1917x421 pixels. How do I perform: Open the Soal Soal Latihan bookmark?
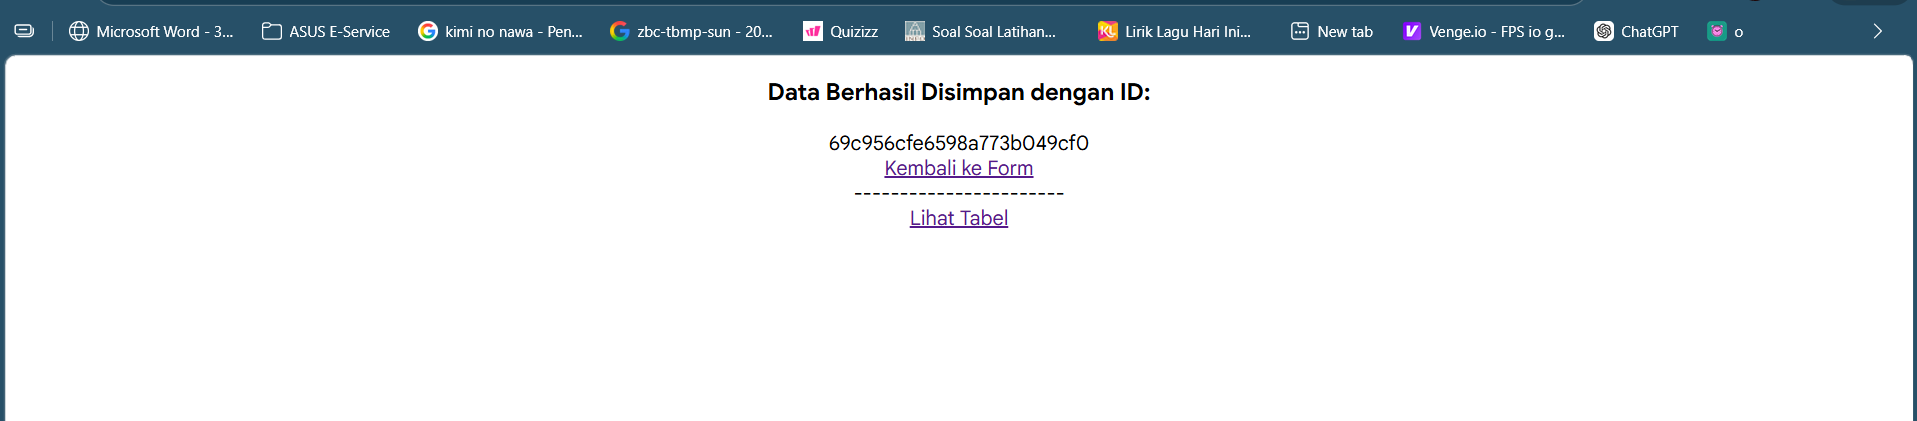click(x=980, y=31)
